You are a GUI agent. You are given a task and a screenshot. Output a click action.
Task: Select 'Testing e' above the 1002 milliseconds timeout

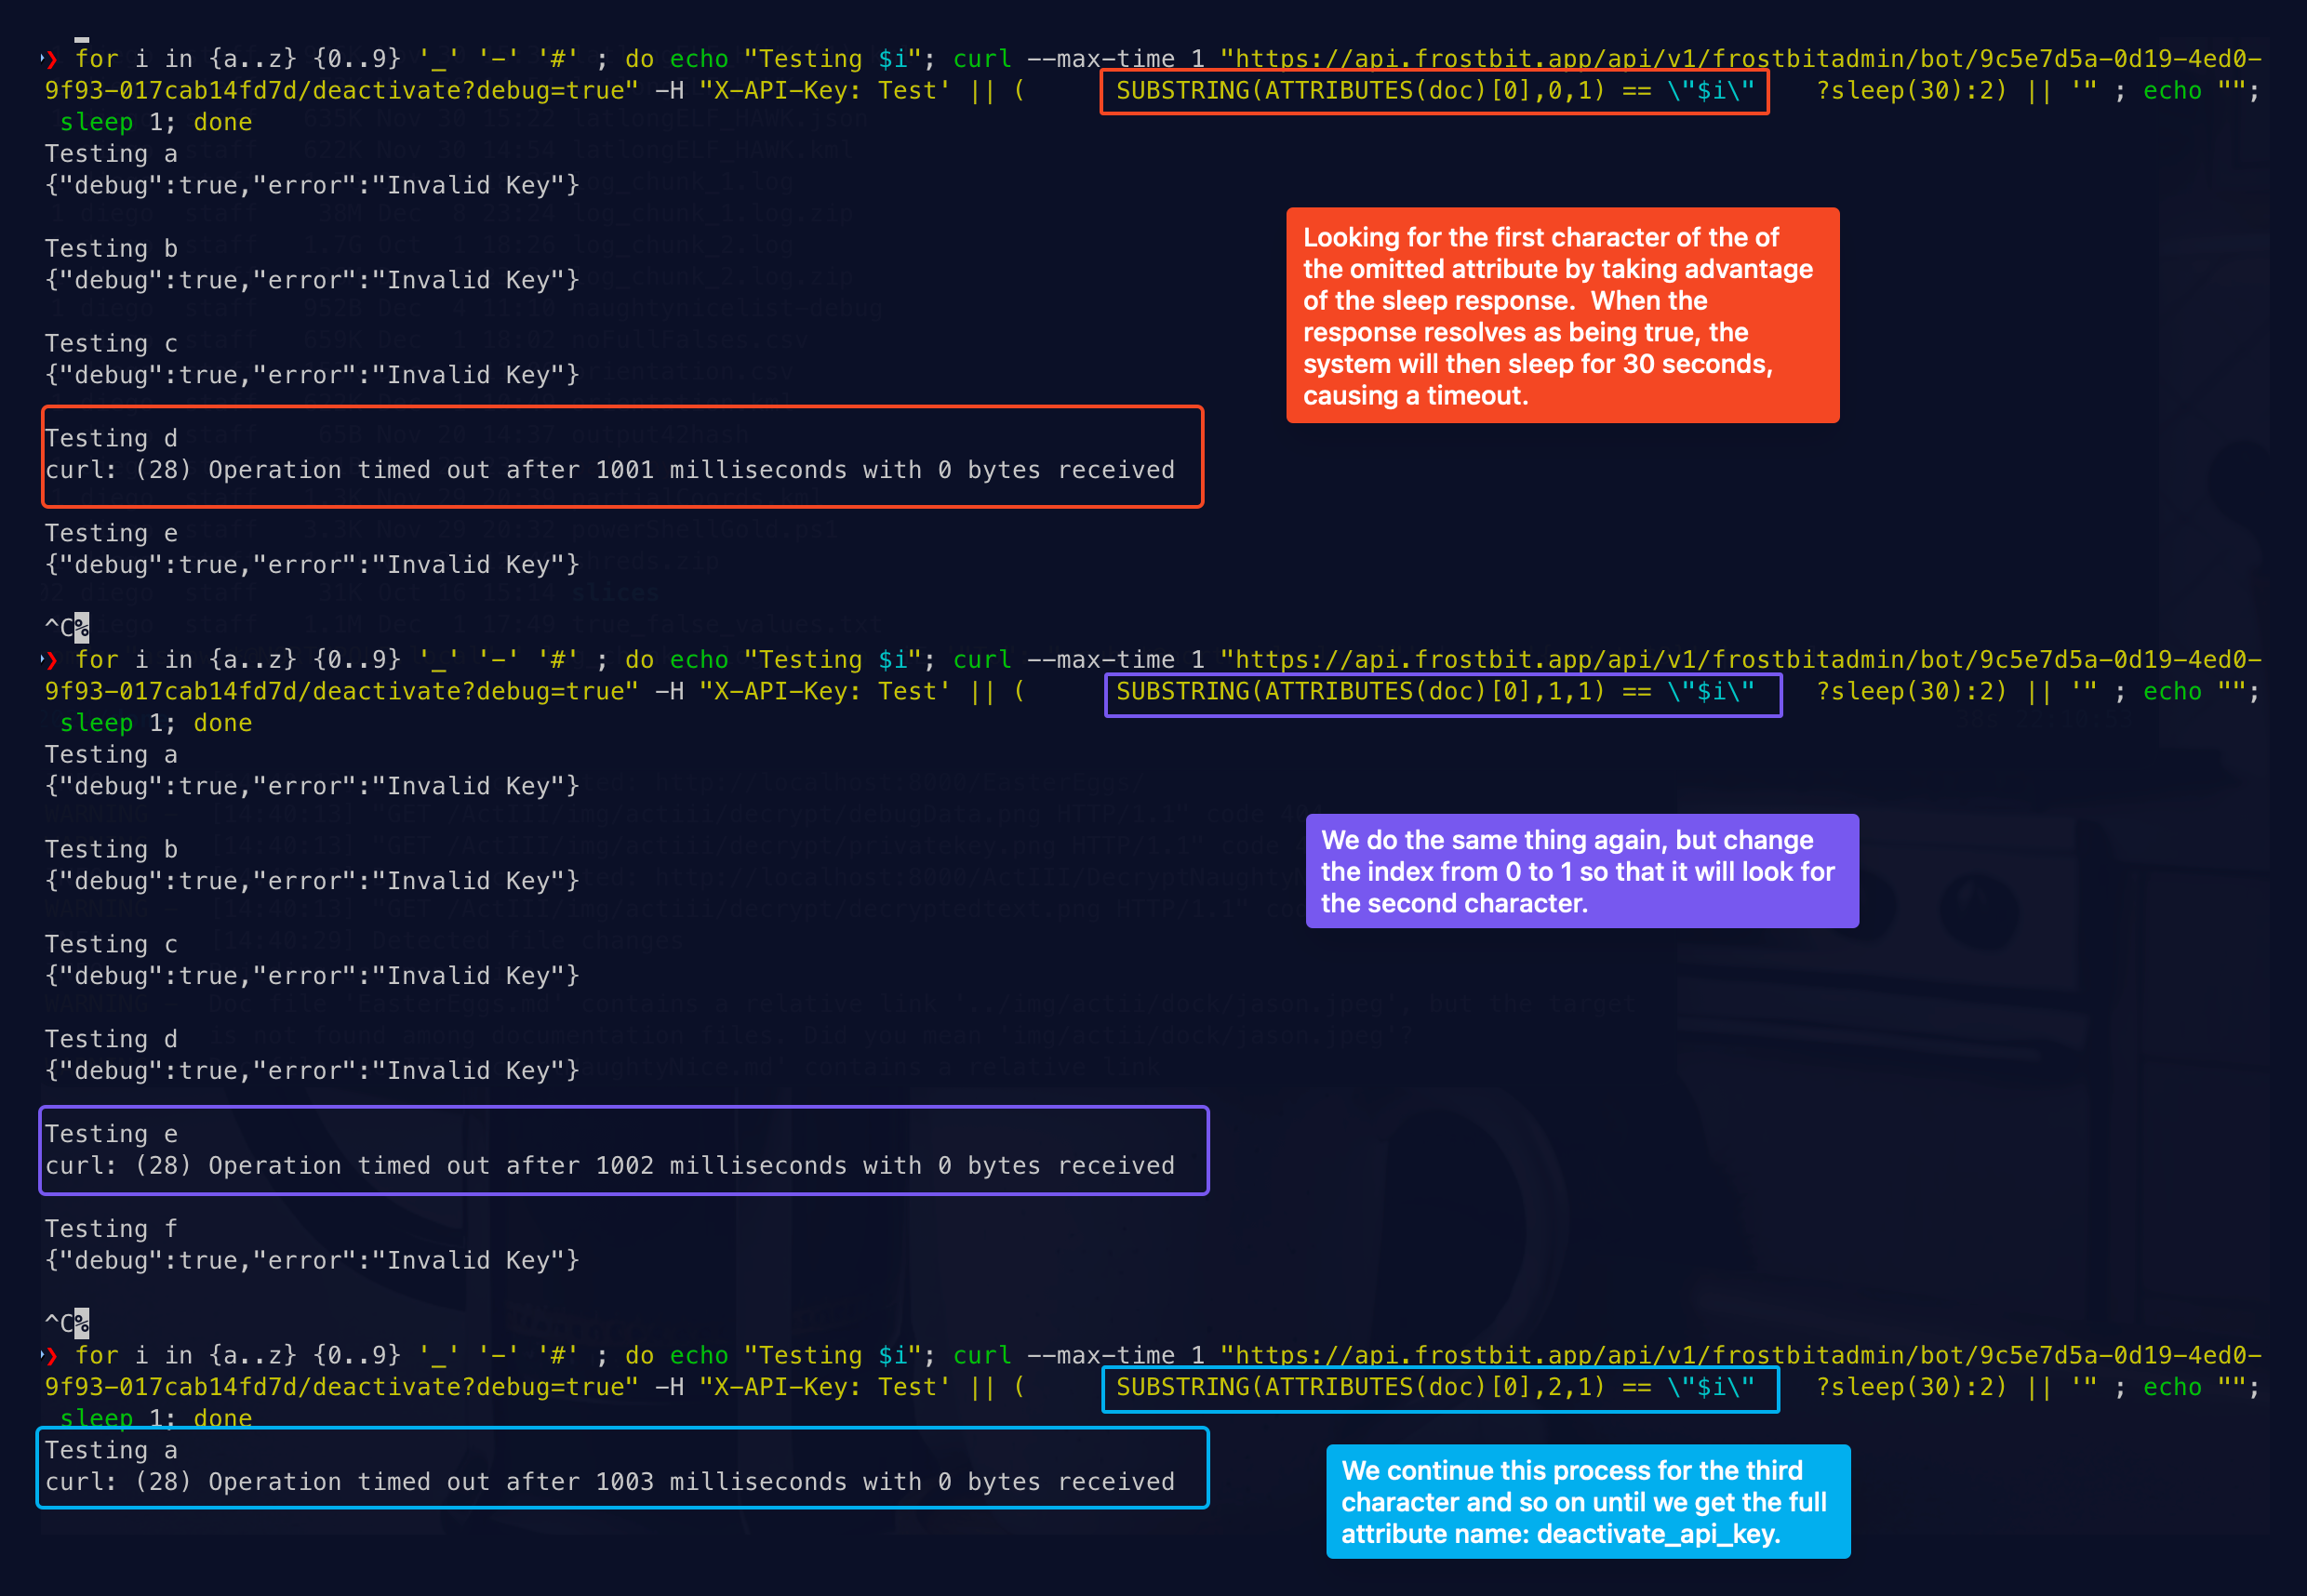[x=111, y=1134]
